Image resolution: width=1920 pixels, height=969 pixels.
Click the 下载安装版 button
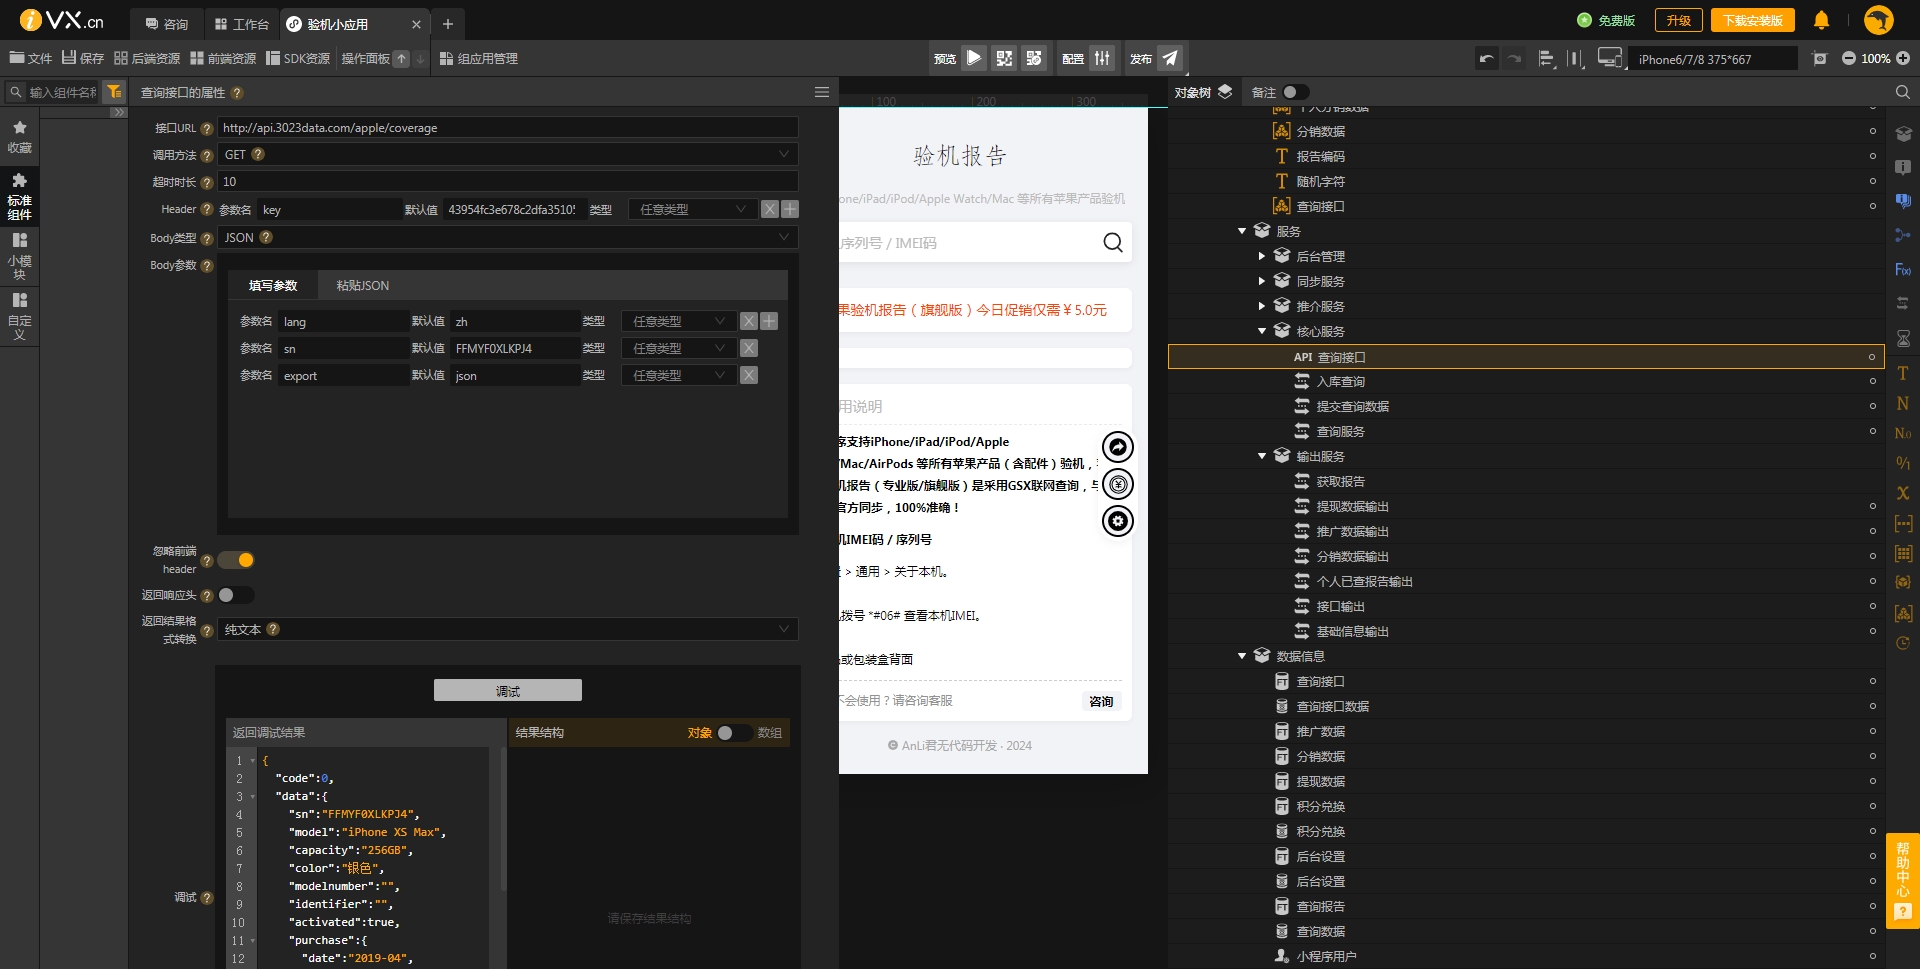[1752, 20]
